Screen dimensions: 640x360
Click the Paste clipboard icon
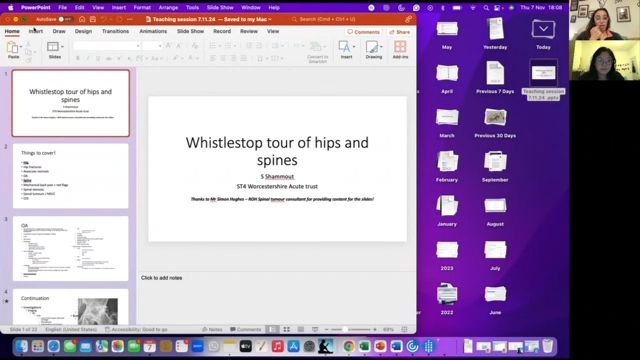click(13, 50)
